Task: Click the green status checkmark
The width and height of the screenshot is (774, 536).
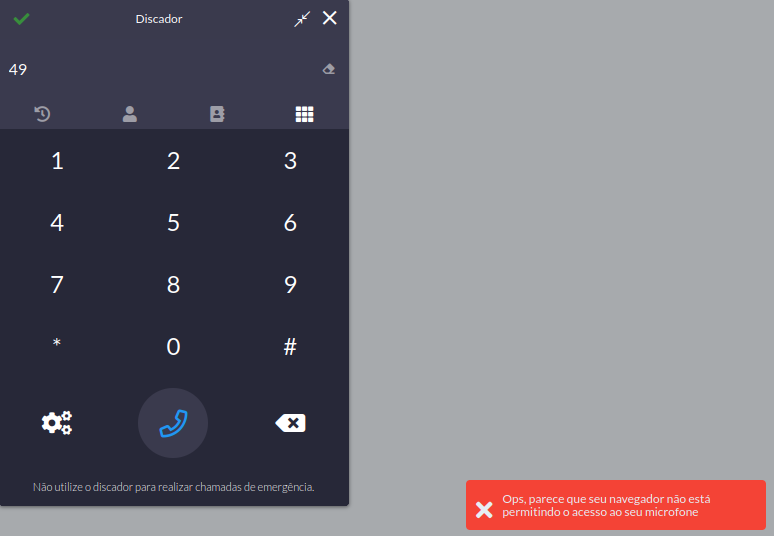Action: point(21,19)
